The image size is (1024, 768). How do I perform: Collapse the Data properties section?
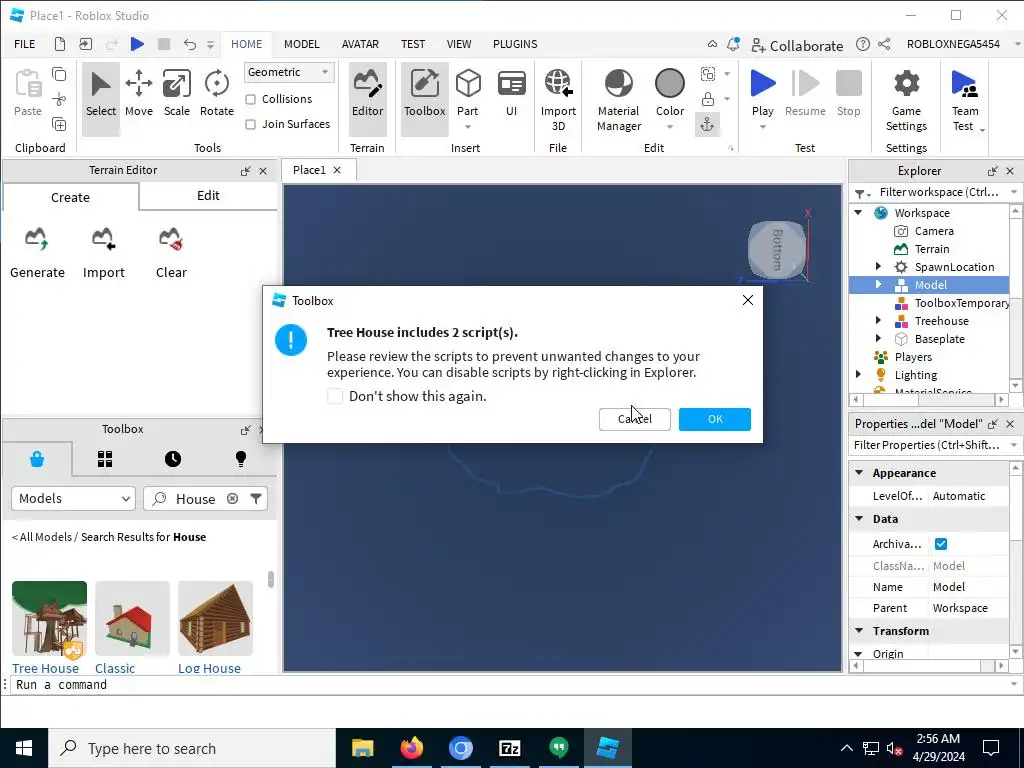pos(859,519)
